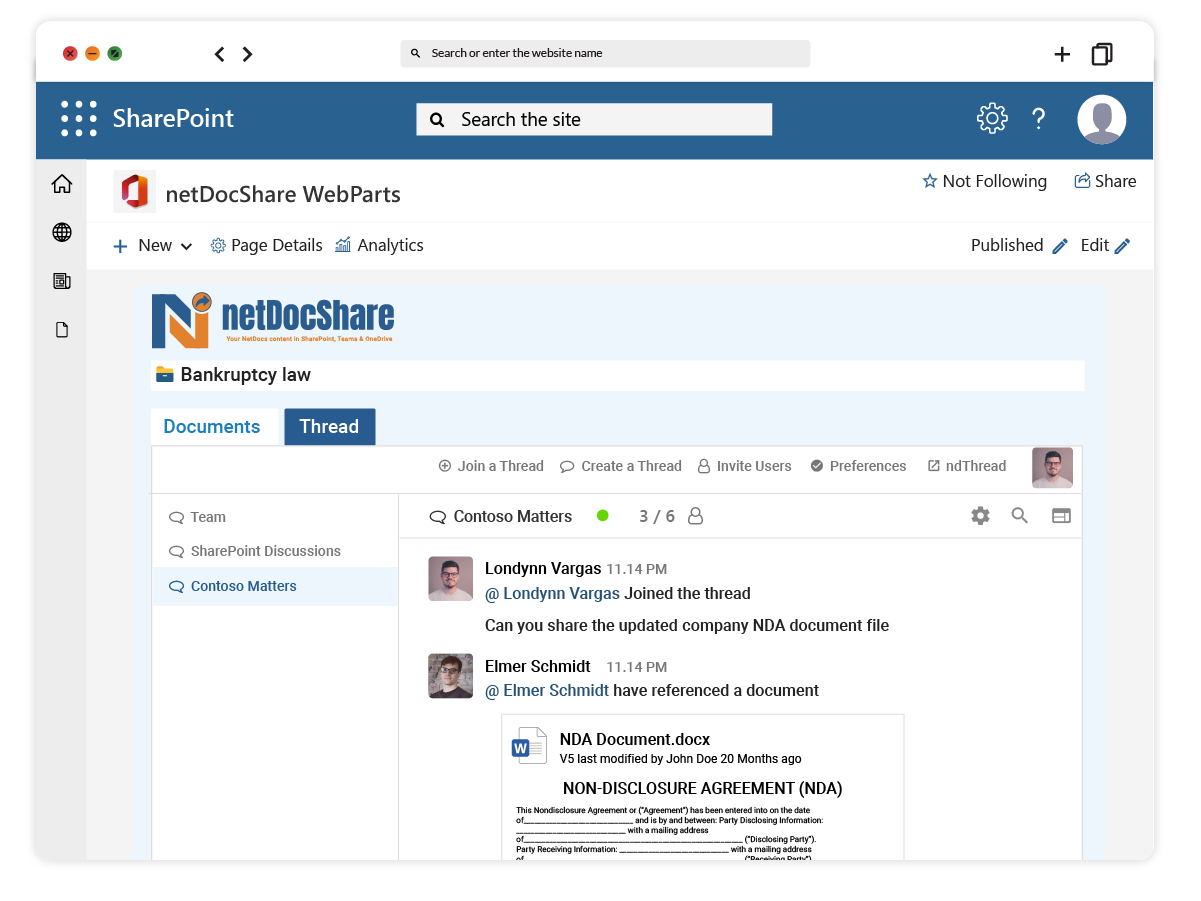Open the globe sites icon in left rail
Viewport: 1201px width, 901px height.
(x=62, y=233)
